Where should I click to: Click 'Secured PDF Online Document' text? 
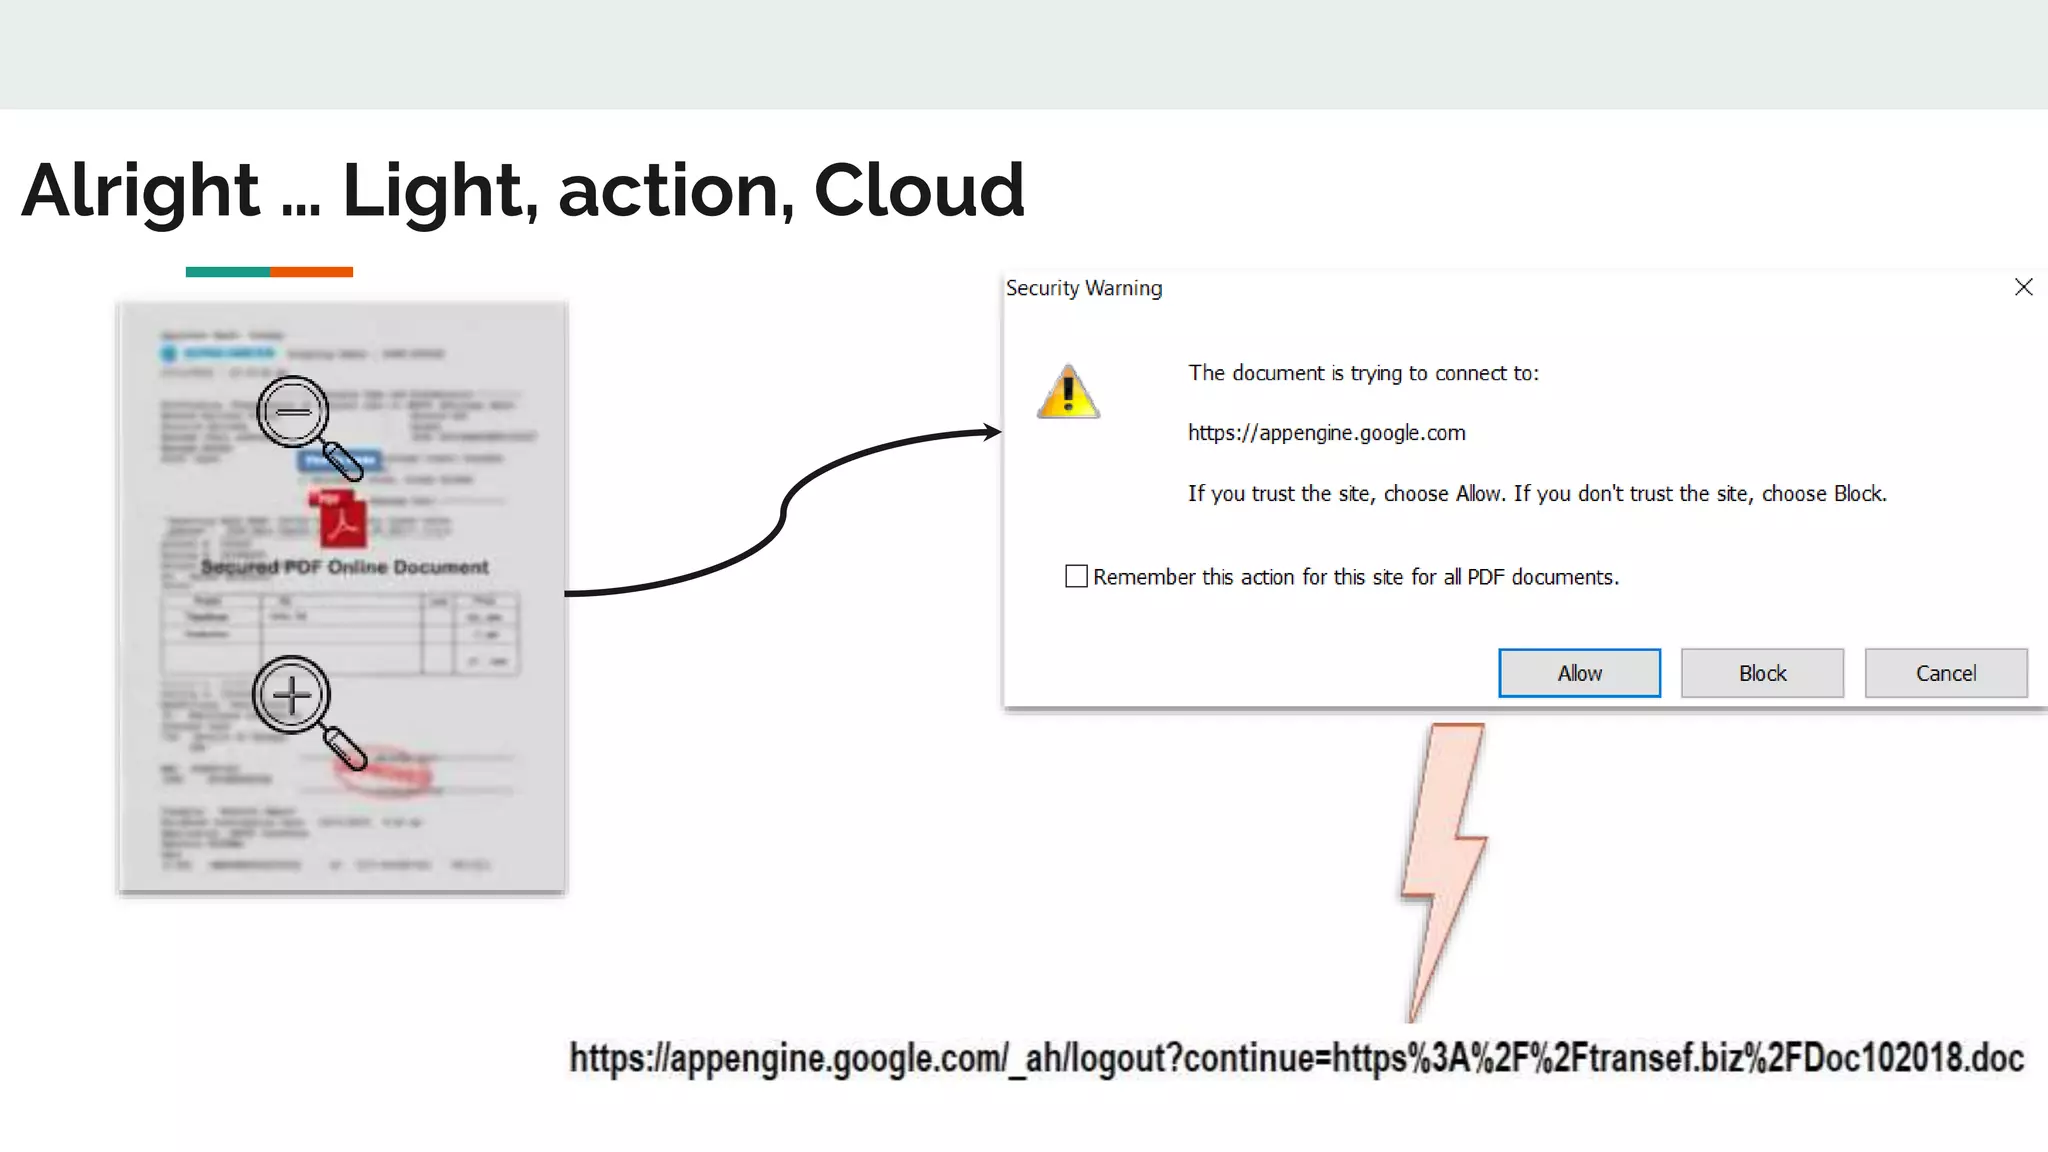click(x=344, y=567)
